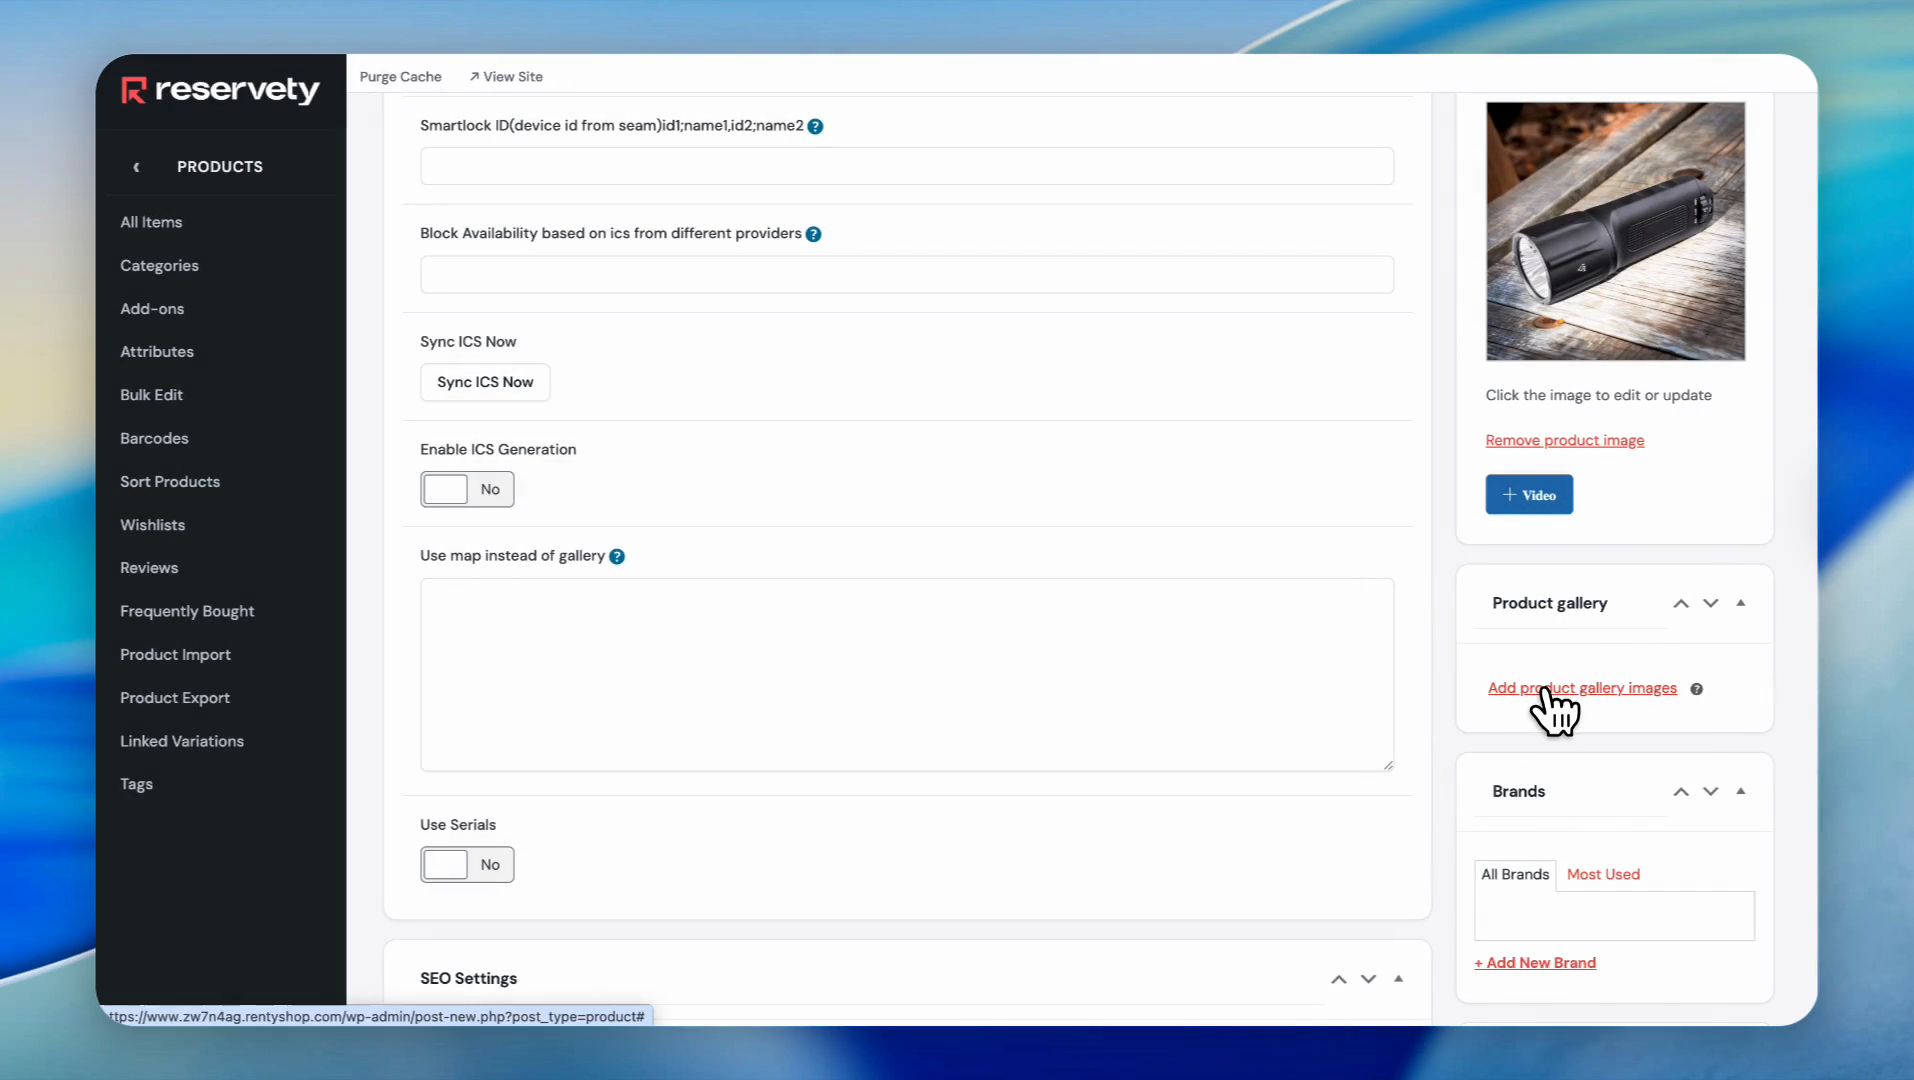
Task: Move Brands panel up
Action: (x=1681, y=791)
